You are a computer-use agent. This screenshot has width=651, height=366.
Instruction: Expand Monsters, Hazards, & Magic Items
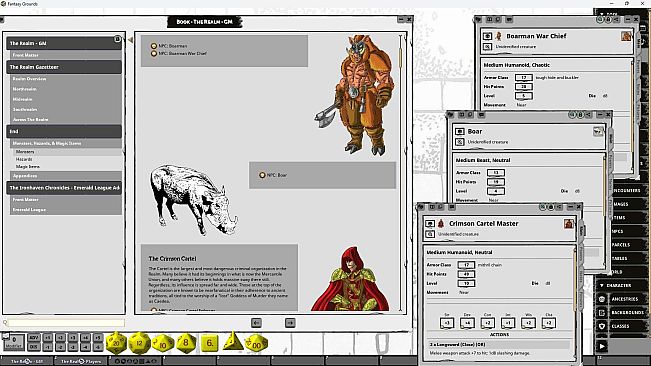pyautogui.click(x=66, y=143)
